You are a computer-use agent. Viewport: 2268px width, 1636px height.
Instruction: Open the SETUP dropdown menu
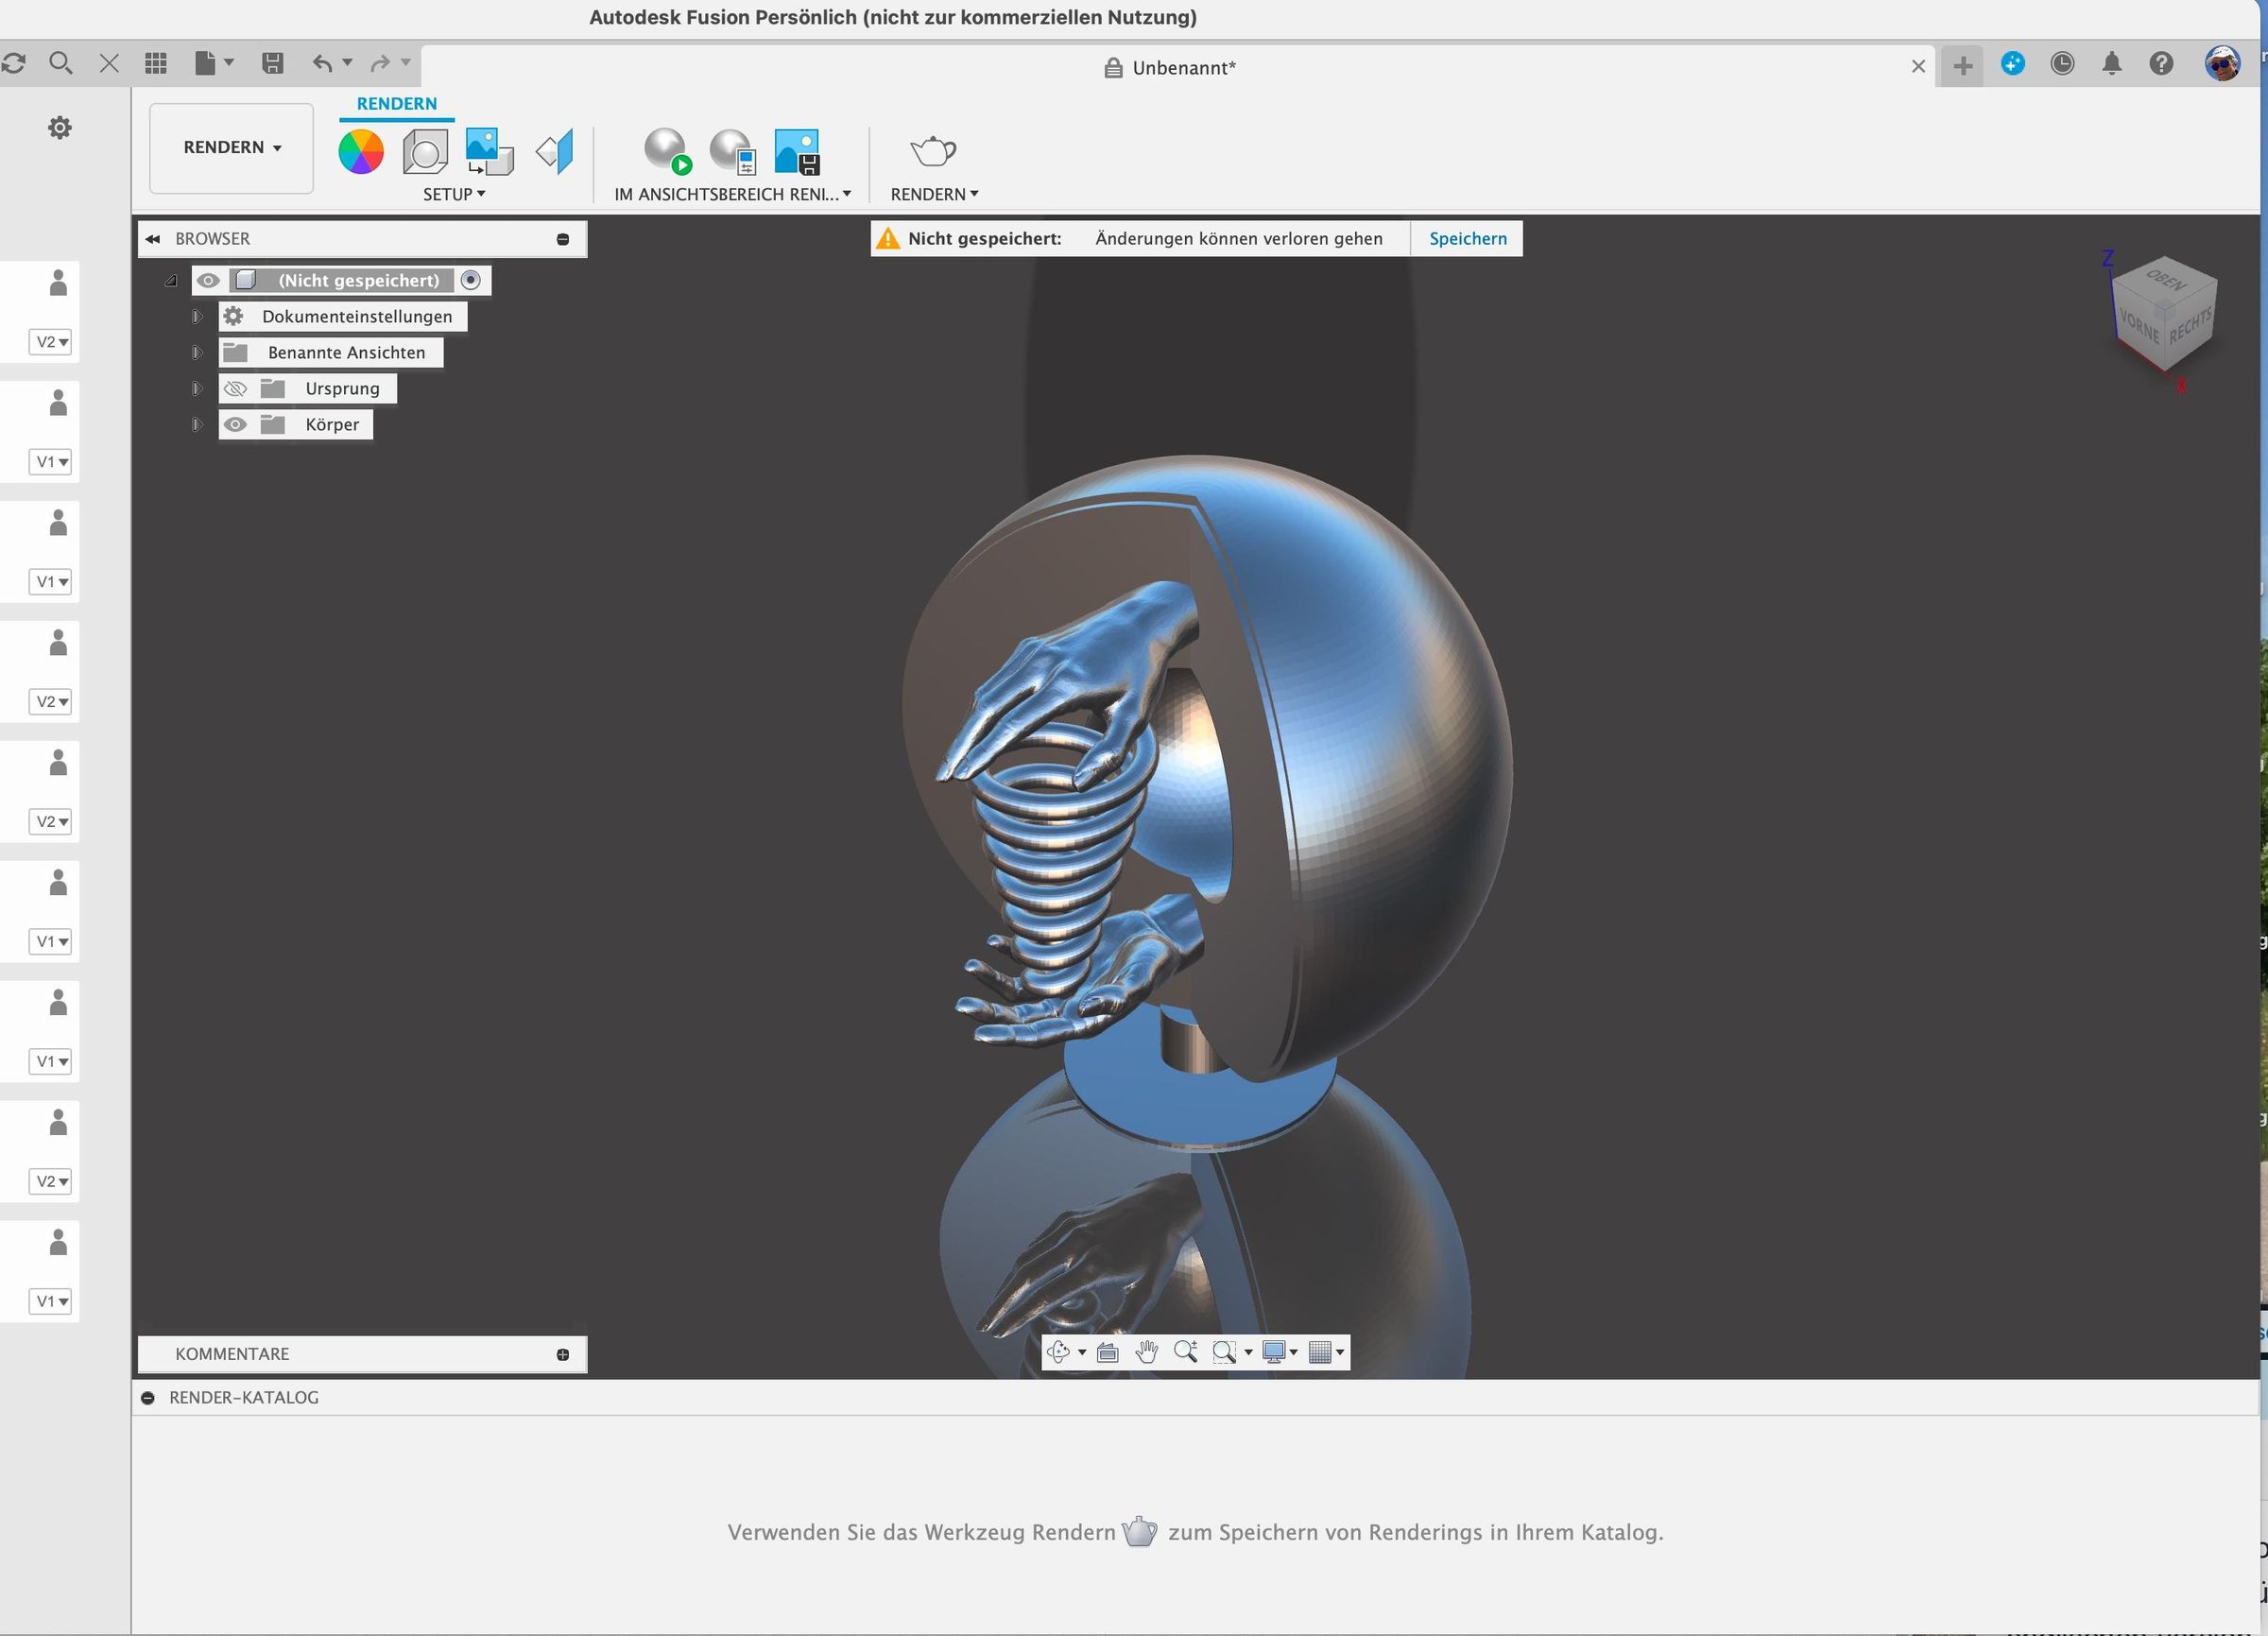point(453,194)
